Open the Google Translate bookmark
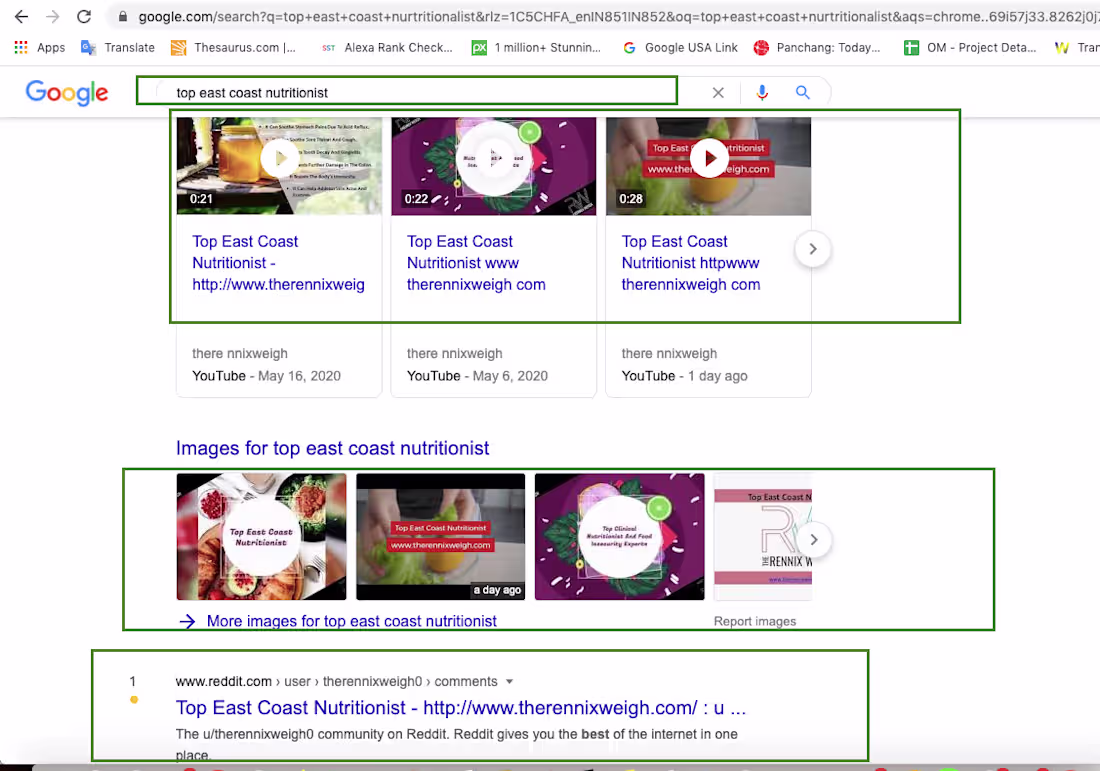 click(x=117, y=47)
